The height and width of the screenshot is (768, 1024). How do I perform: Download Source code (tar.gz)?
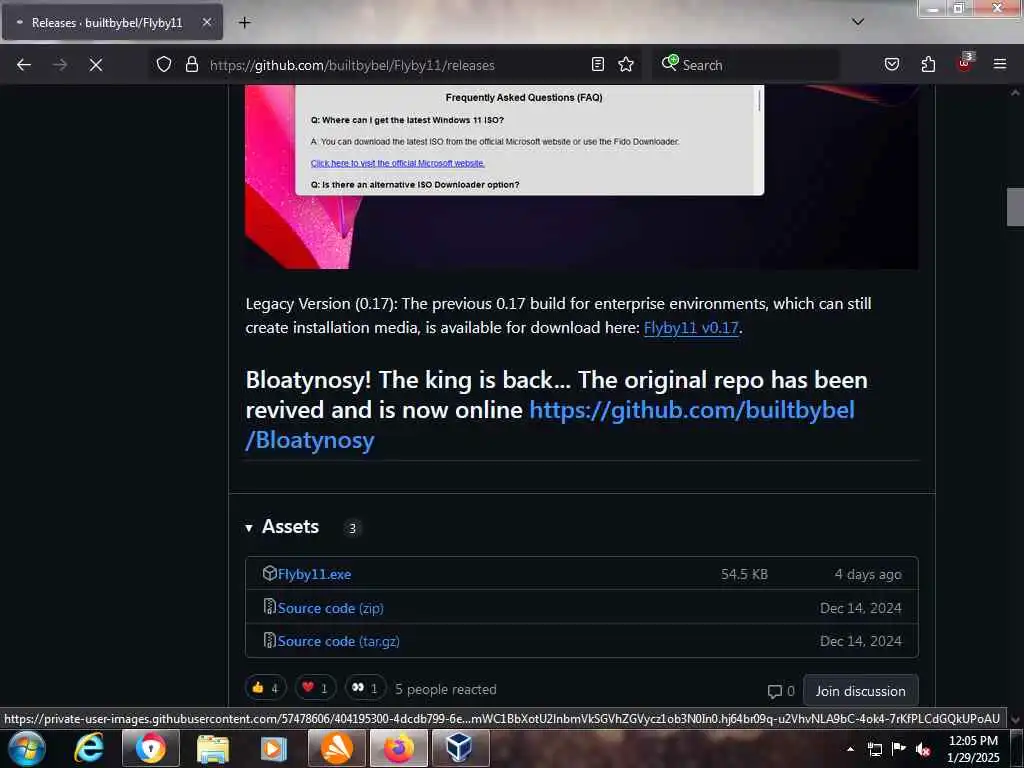point(338,641)
